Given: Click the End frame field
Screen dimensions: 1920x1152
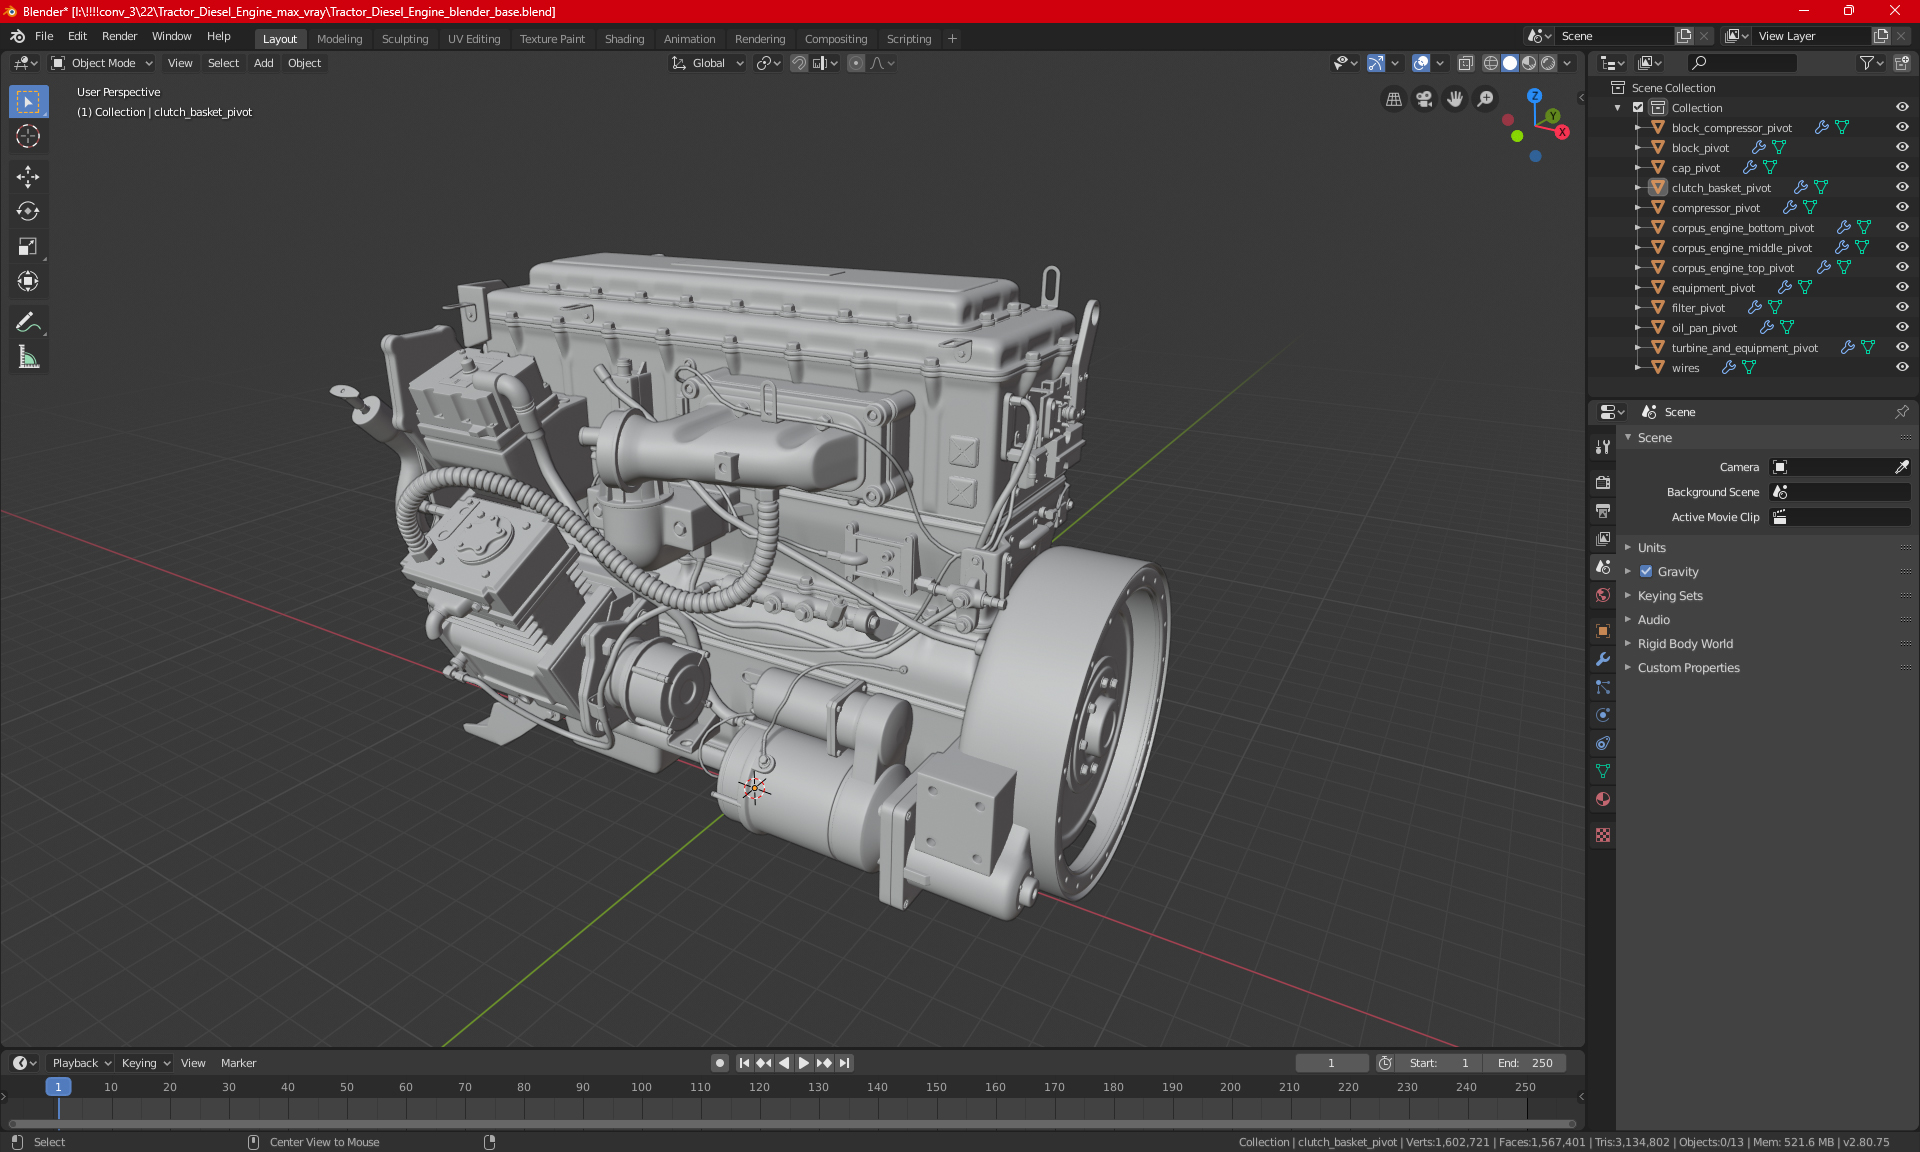Looking at the screenshot, I should coord(1525,1063).
